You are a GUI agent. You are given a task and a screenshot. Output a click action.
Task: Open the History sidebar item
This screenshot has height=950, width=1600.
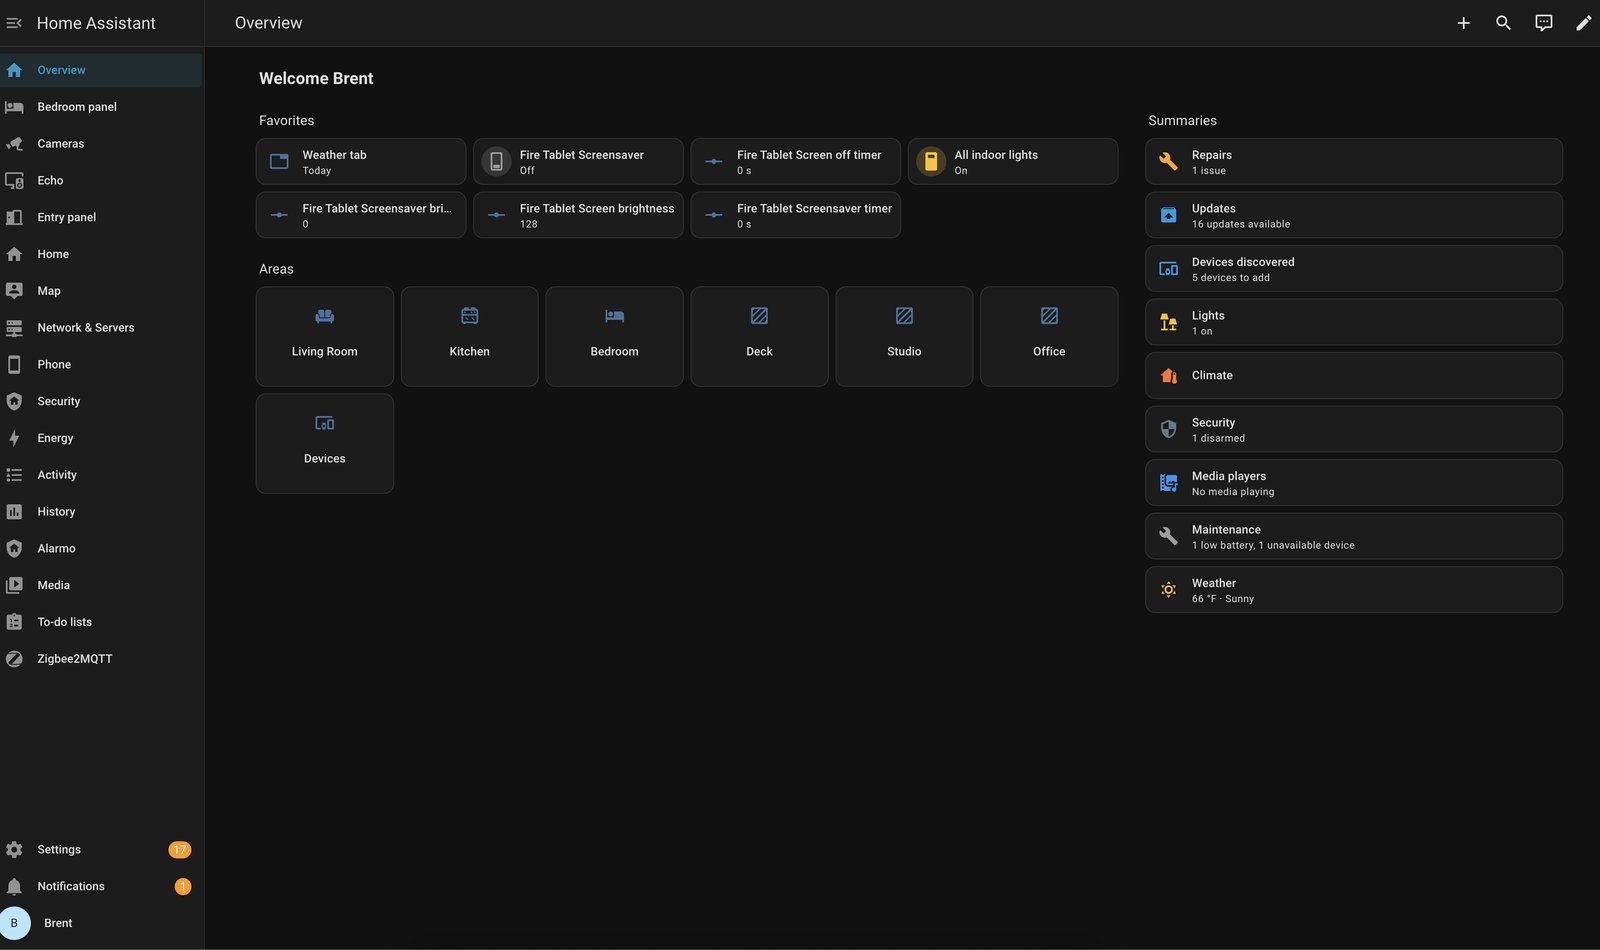[101, 512]
